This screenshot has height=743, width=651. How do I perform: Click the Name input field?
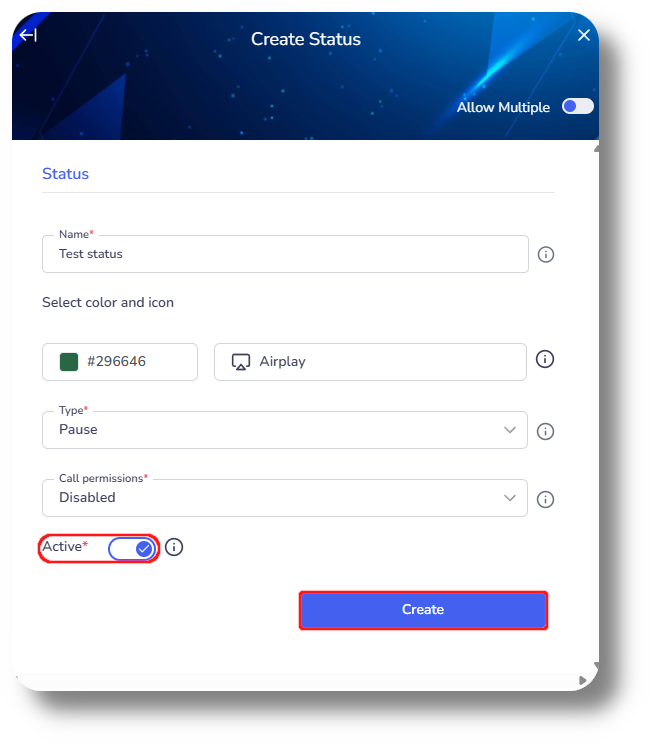285,254
